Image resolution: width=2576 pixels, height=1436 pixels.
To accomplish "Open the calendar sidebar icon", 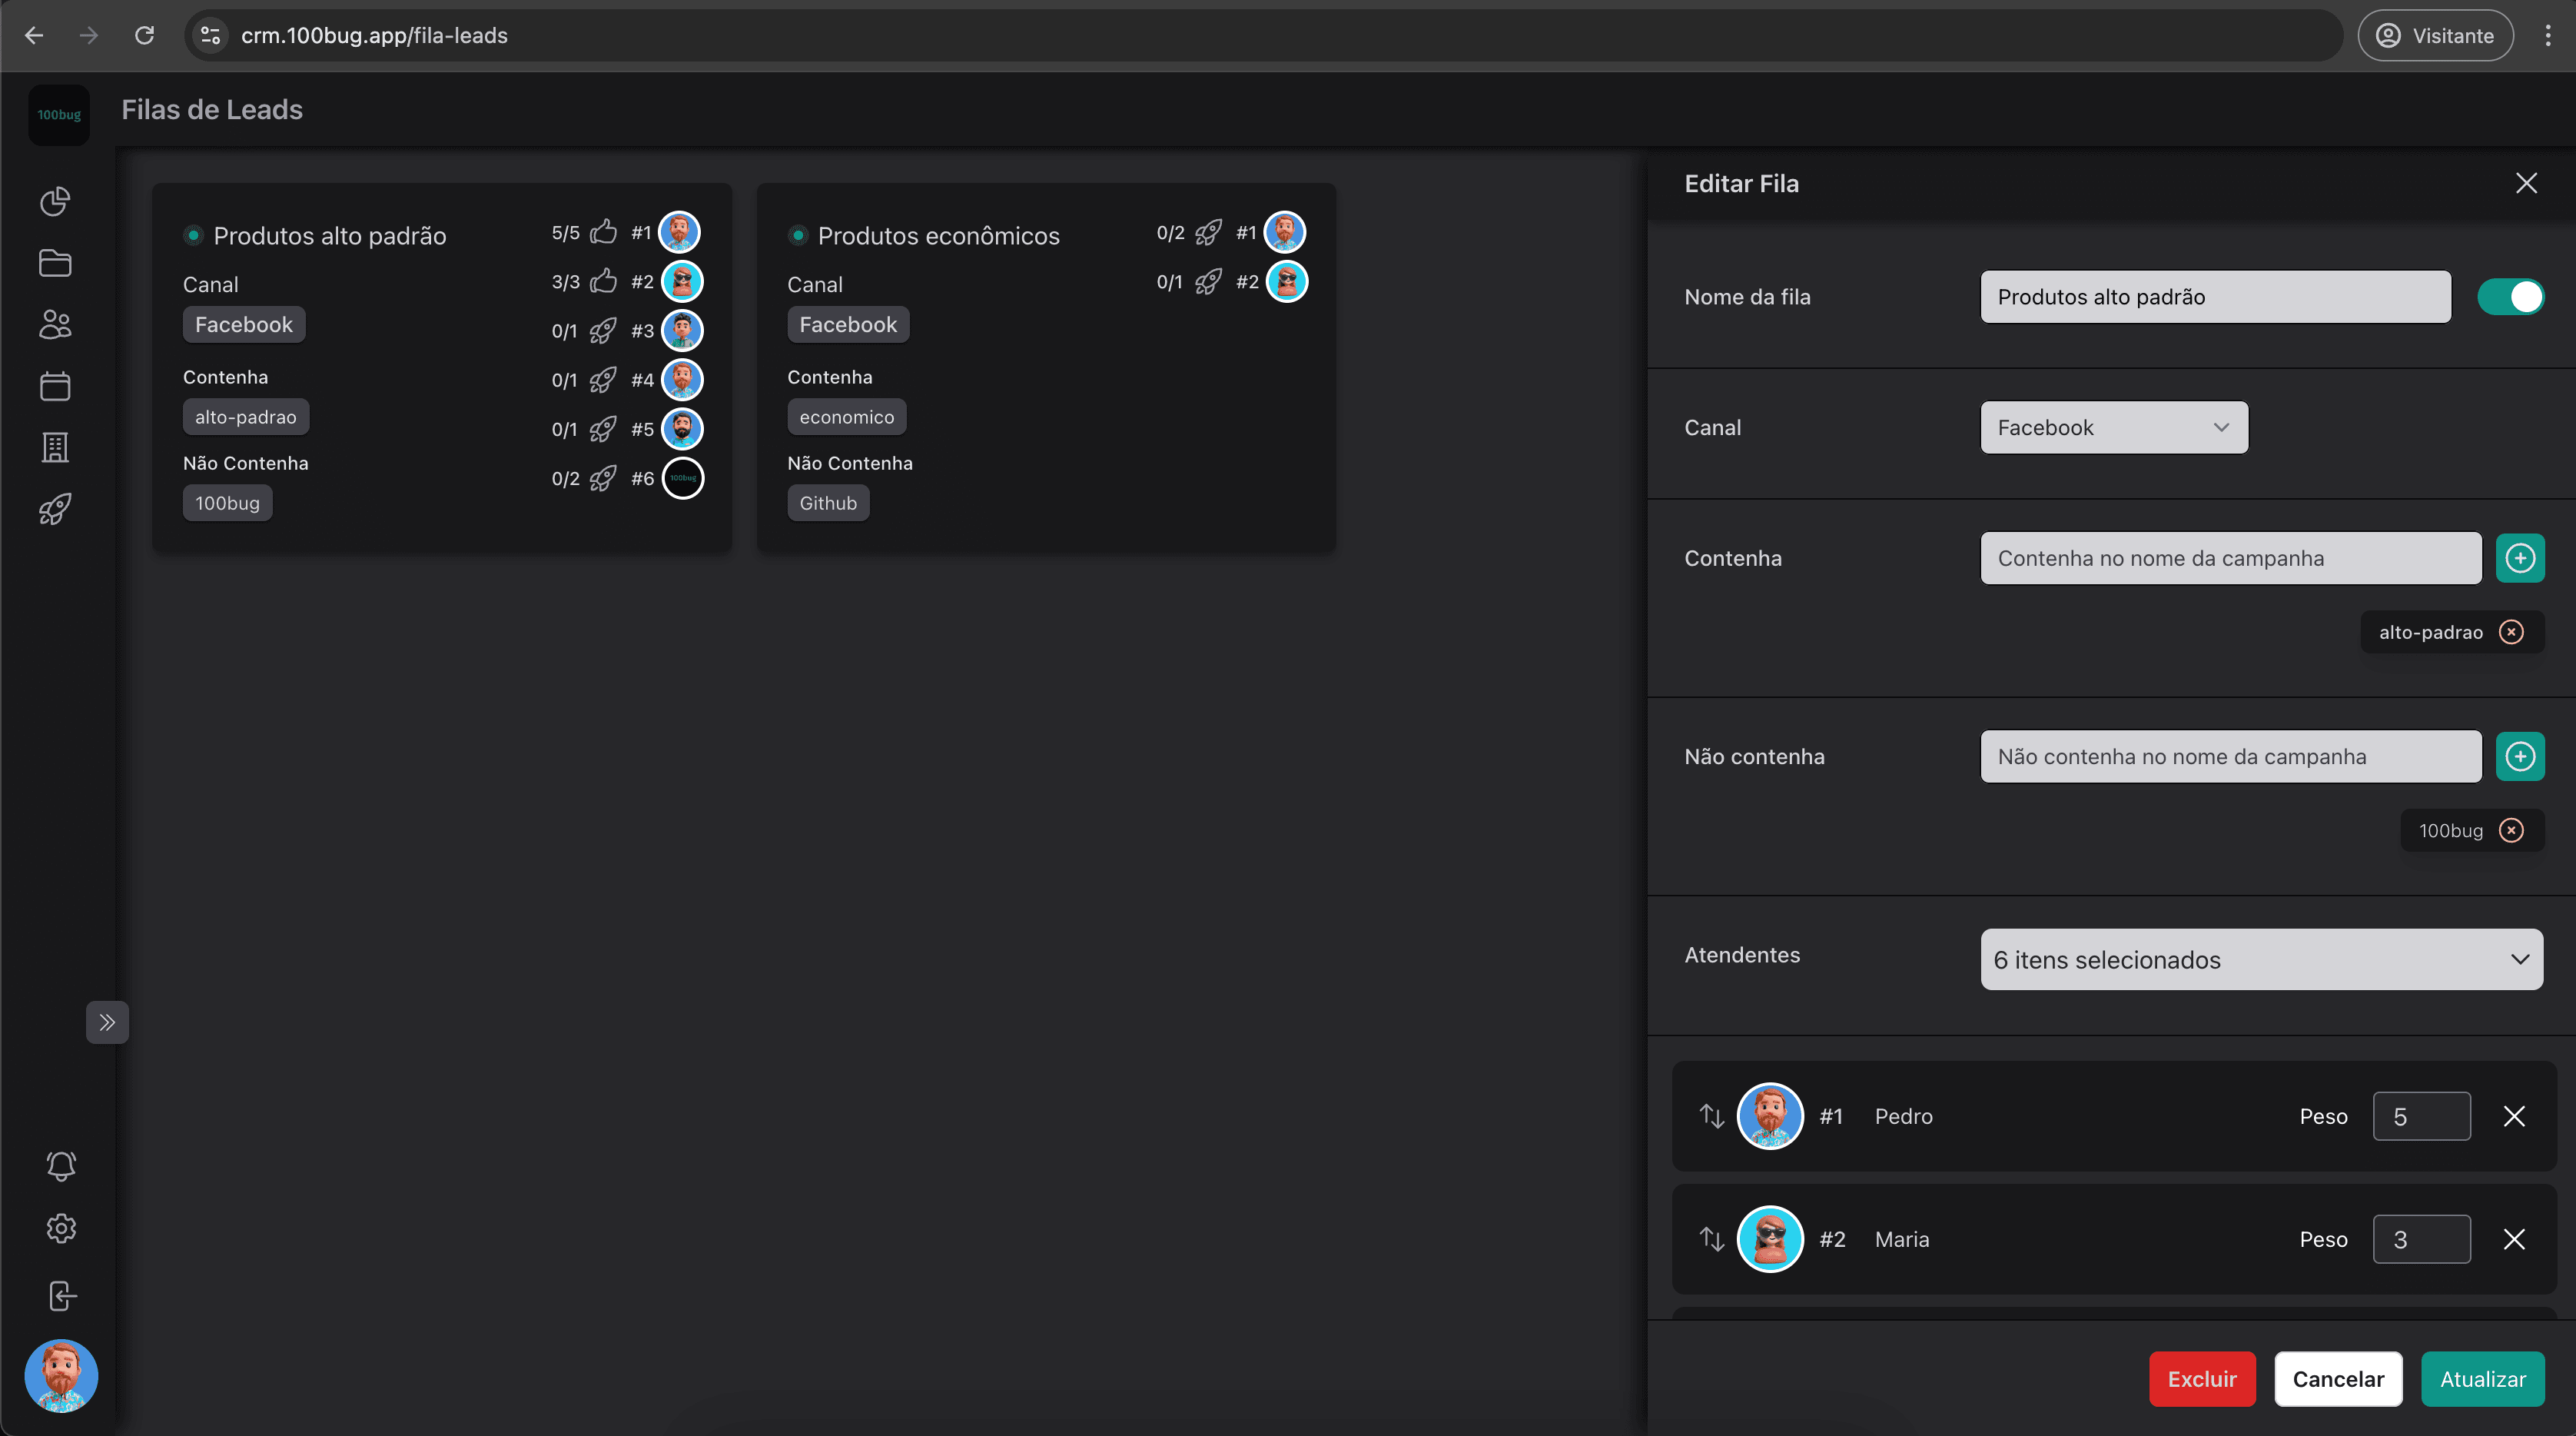I will (55, 386).
